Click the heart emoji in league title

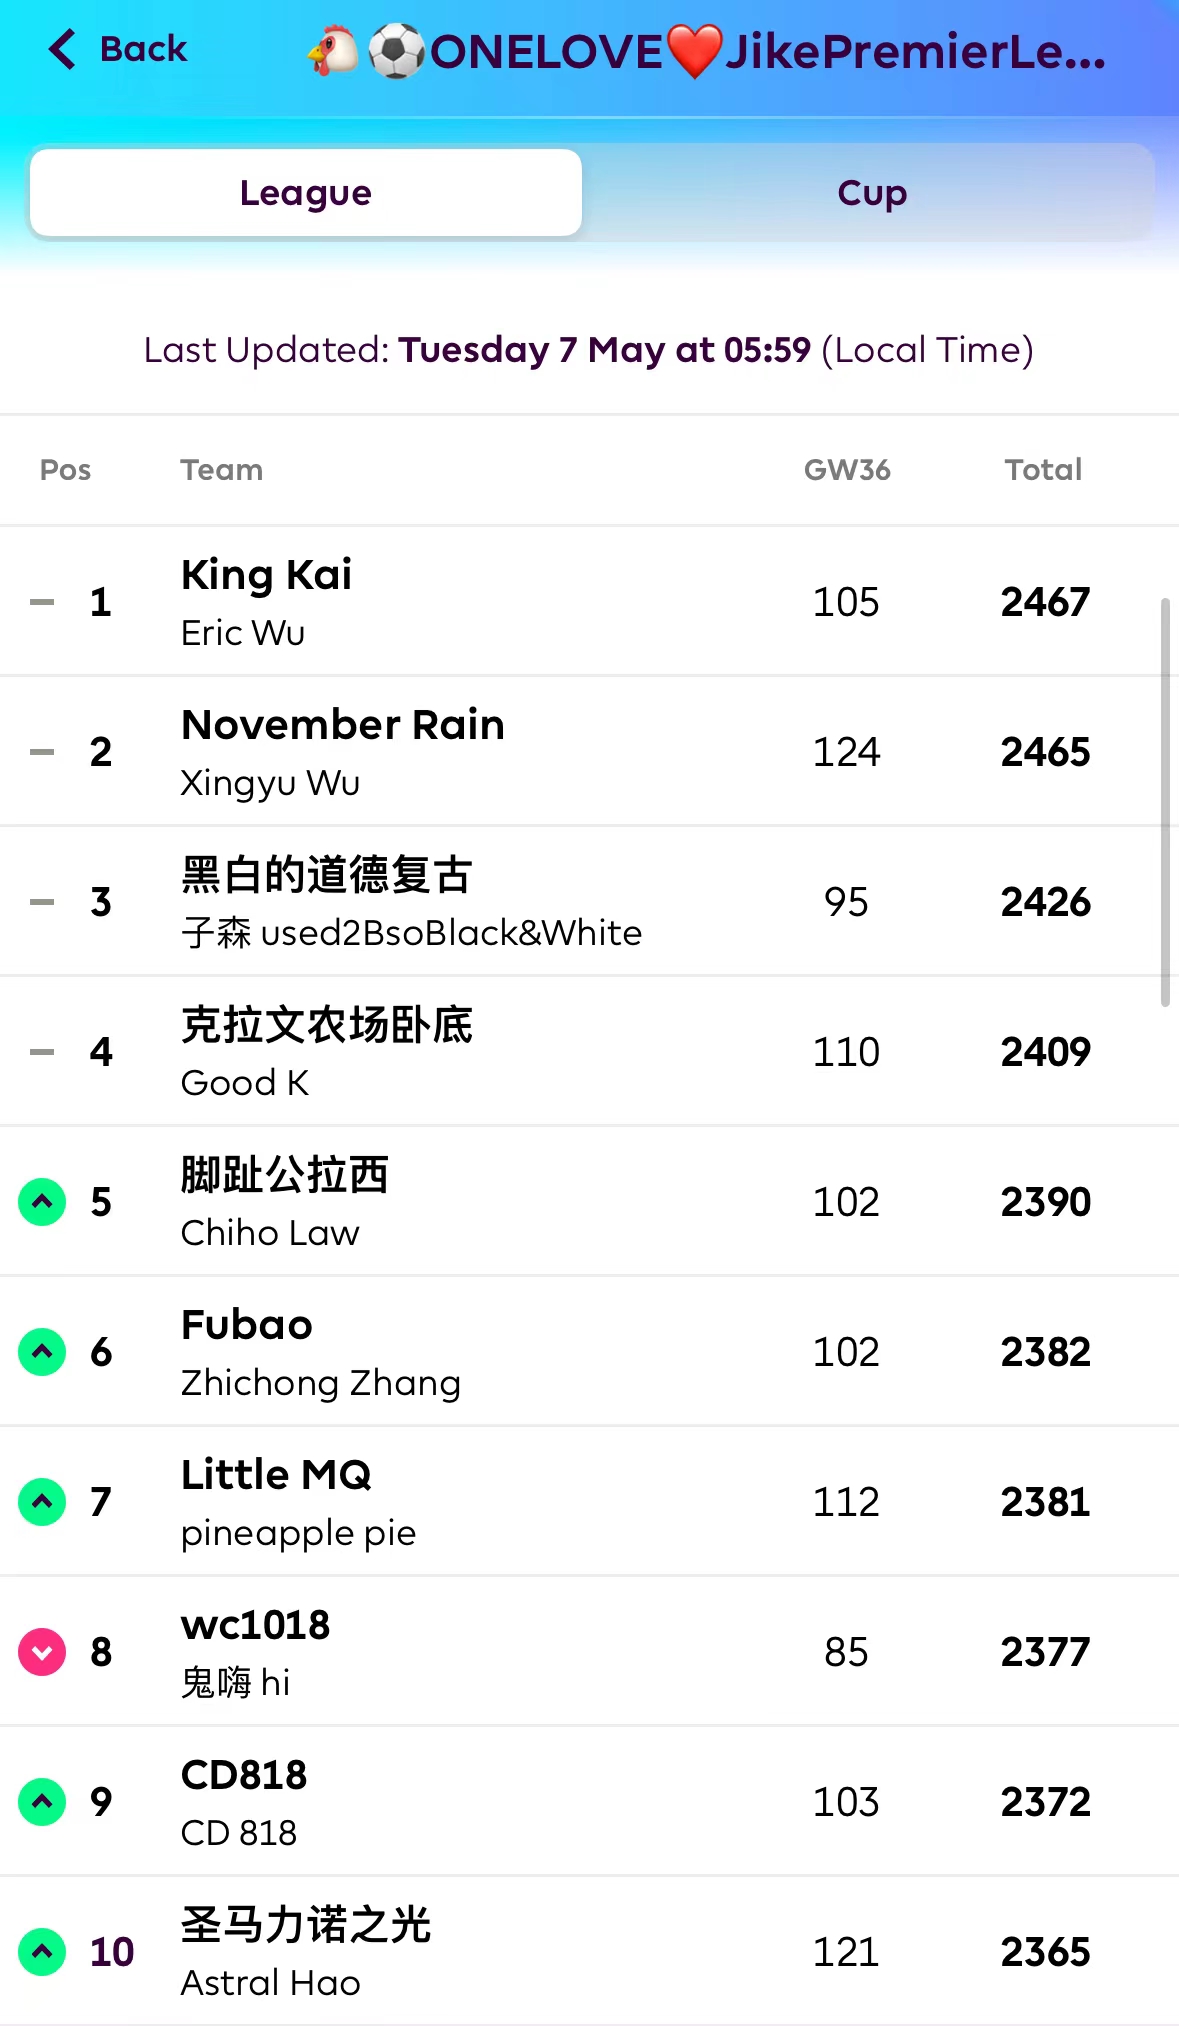pyautogui.click(x=694, y=51)
